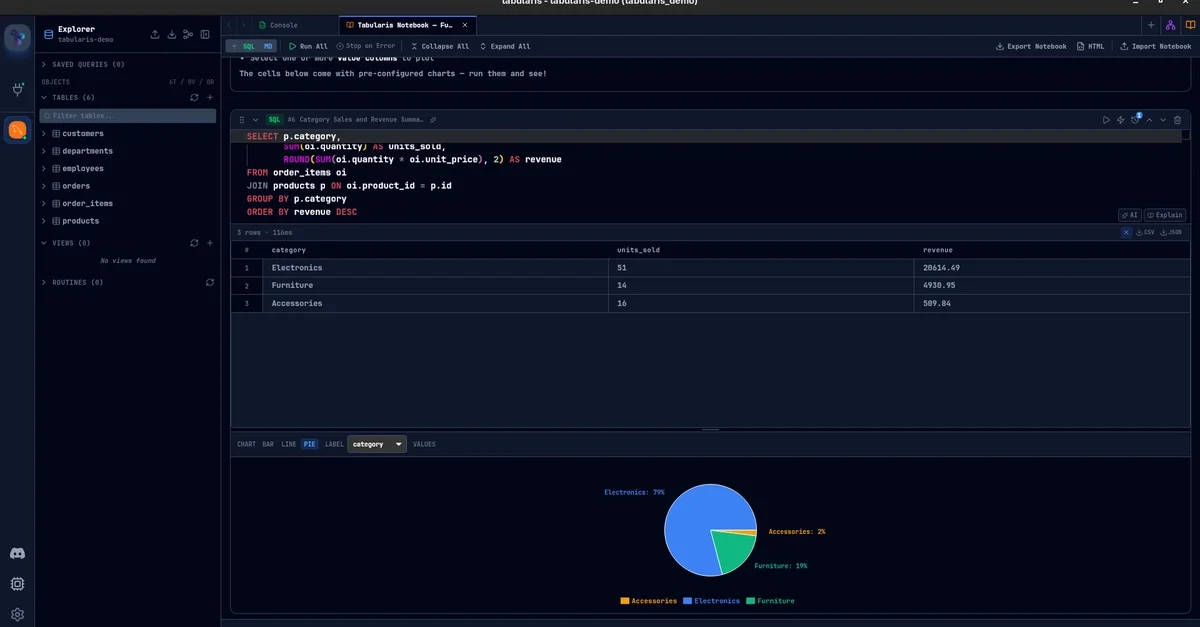This screenshot has height=627, width=1200.
Task: Expand the customers table node
Action: pos(44,134)
